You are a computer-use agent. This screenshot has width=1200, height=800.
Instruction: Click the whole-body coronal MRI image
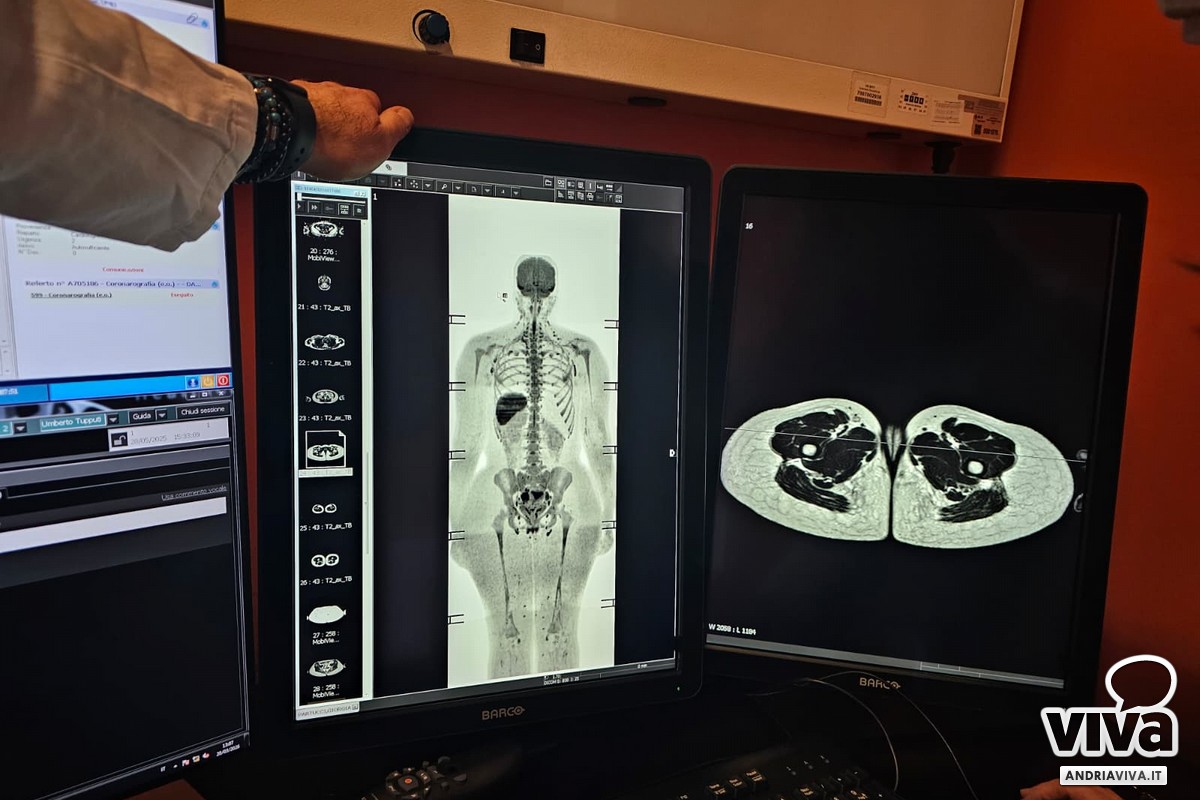click(533, 430)
